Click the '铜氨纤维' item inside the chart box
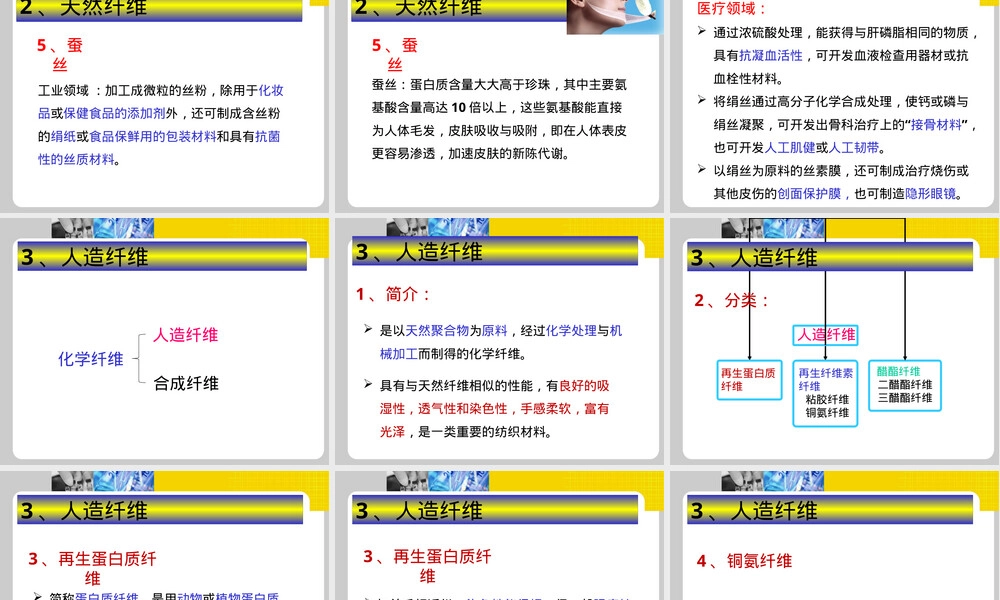Screen dimensions: 1000x600 [x=827, y=413]
